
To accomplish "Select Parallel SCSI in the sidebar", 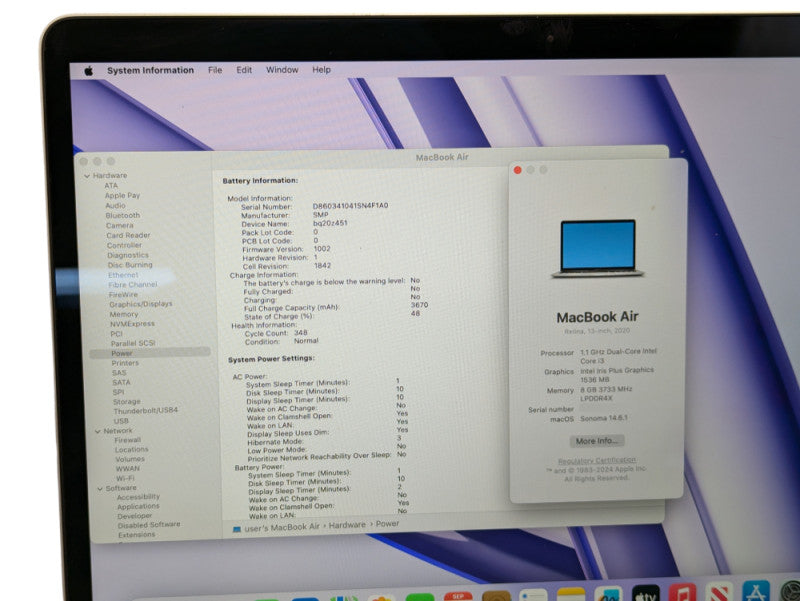I will (x=133, y=343).
